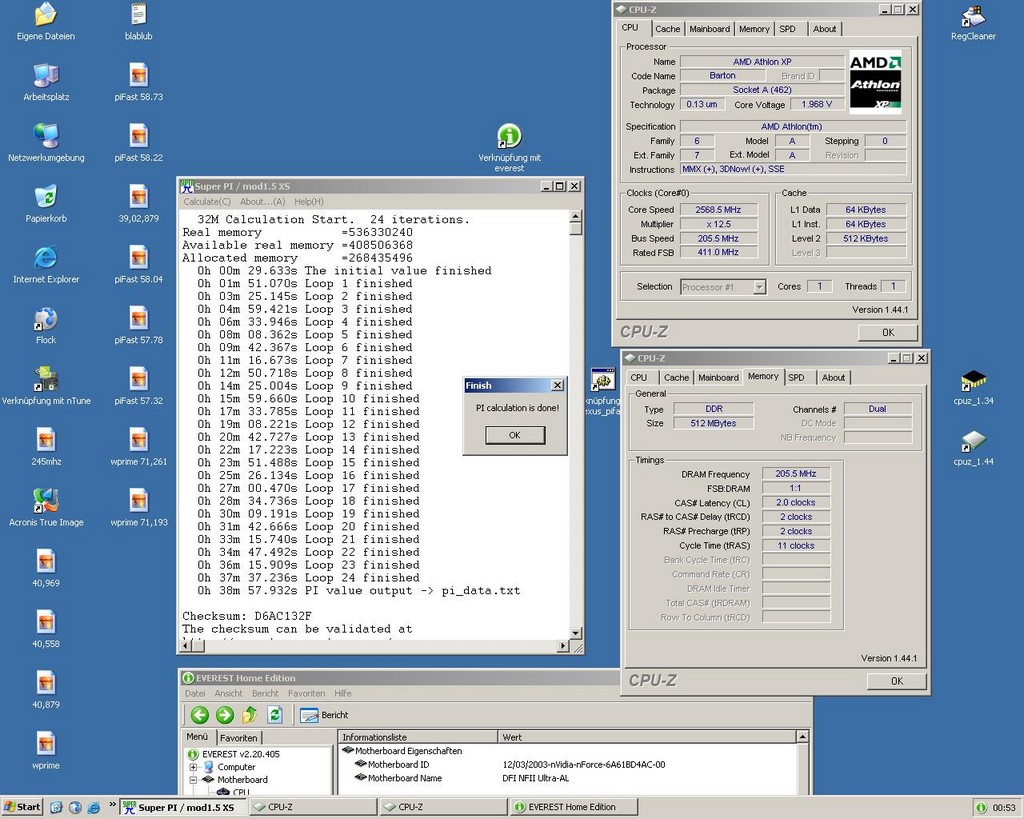Click EVEREST Home Edition taskbar button
This screenshot has height=819, width=1024.
572,807
